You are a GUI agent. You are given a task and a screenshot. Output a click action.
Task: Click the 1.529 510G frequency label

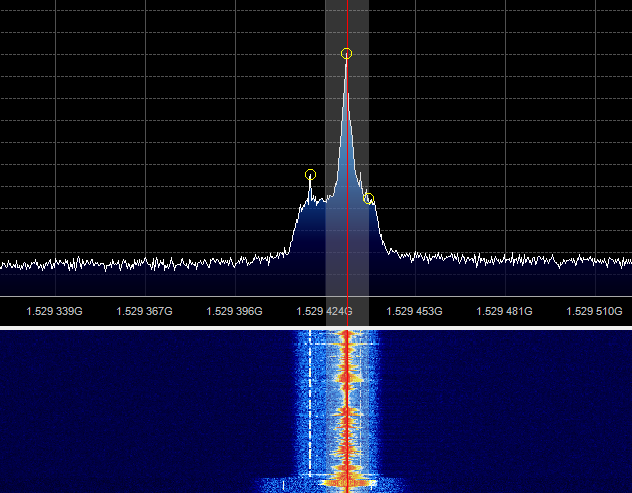point(595,311)
